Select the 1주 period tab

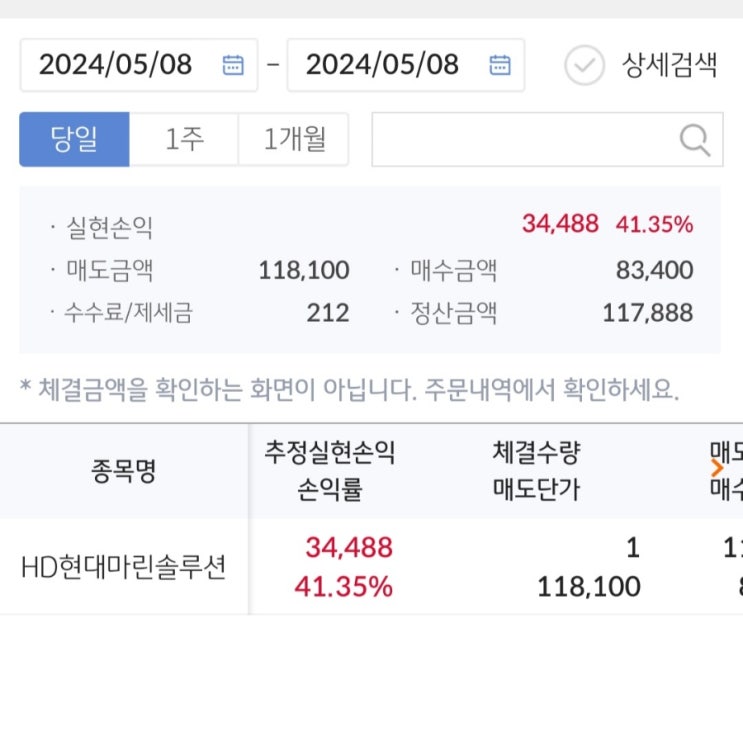(x=184, y=139)
